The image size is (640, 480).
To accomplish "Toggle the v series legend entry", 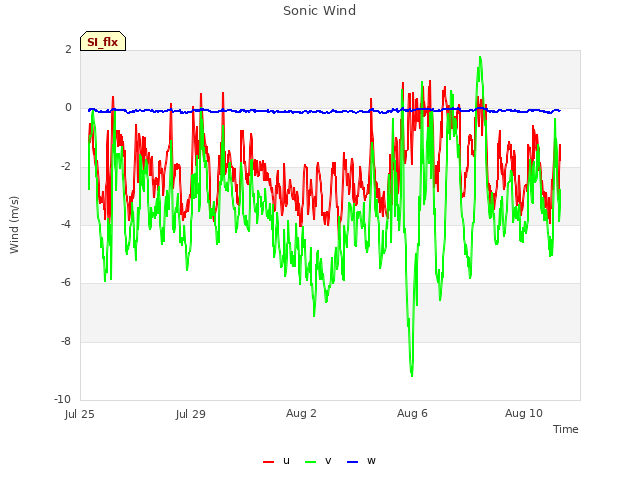I will (x=318, y=461).
